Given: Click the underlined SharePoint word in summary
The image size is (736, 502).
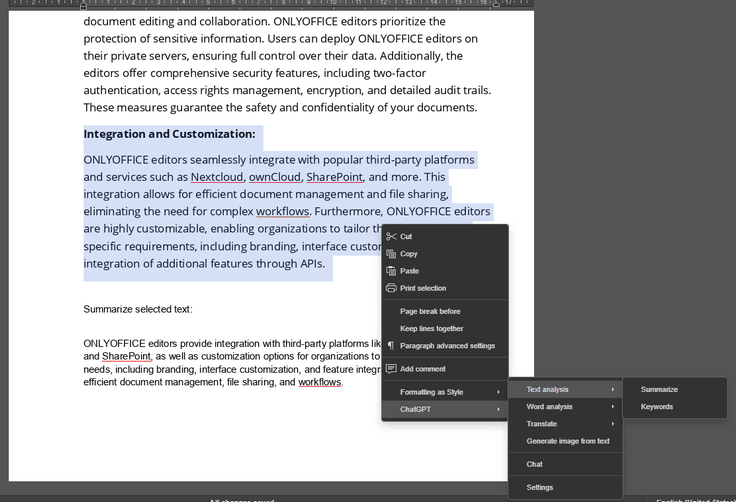Looking at the screenshot, I should tap(127, 356).
